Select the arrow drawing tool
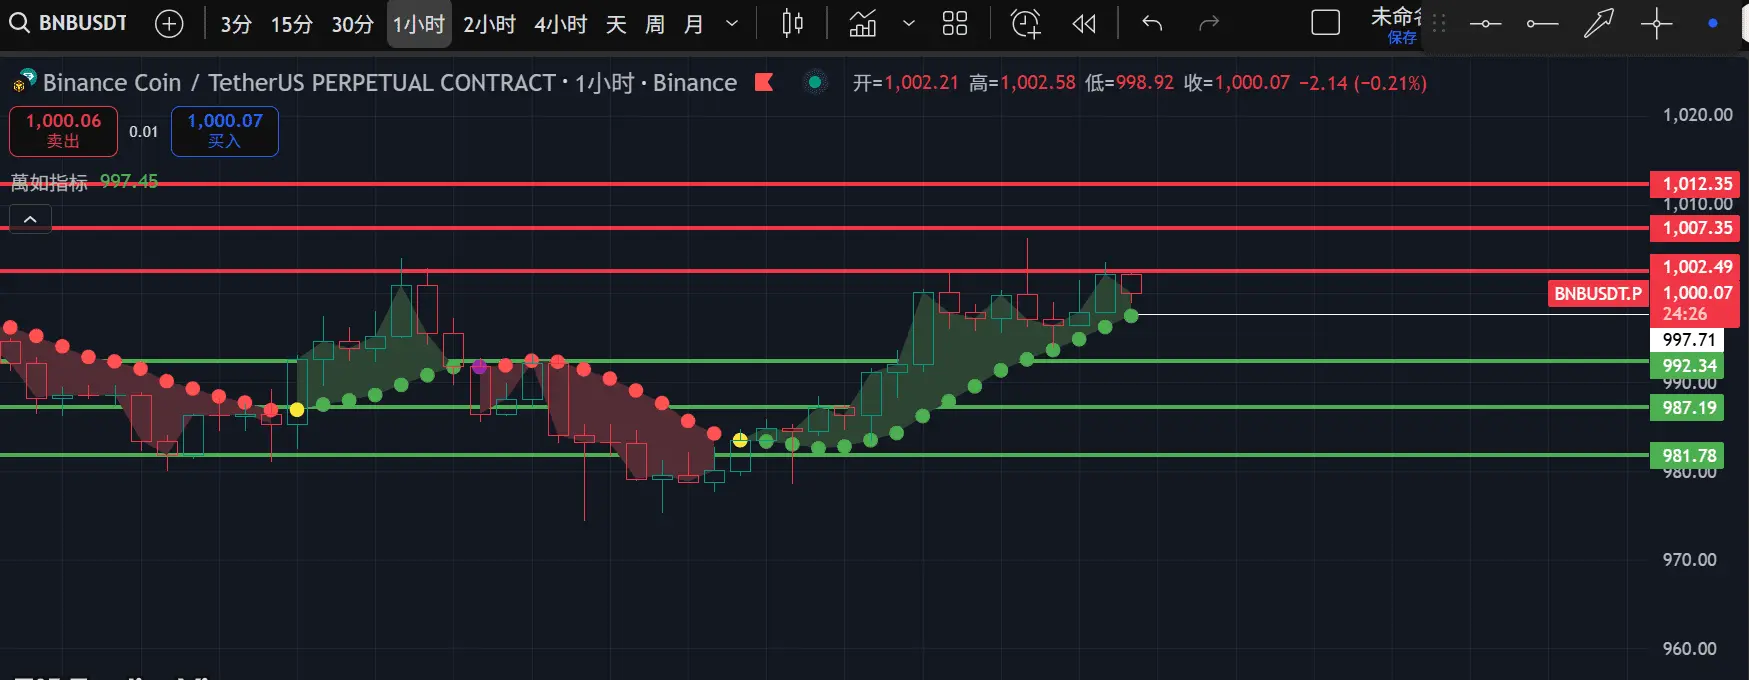This screenshot has width=1749, height=680. [1599, 24]
